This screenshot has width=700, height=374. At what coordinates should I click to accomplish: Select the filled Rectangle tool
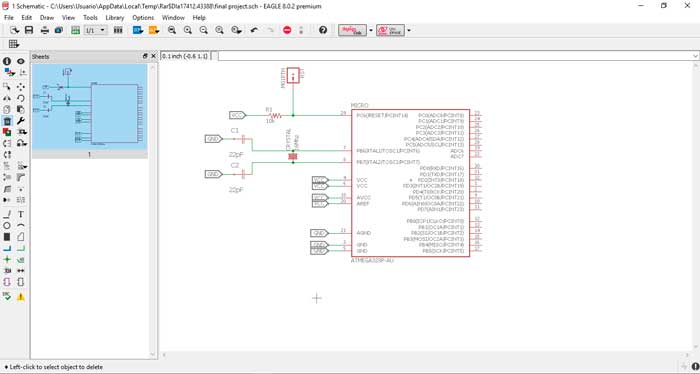(7, 237)
